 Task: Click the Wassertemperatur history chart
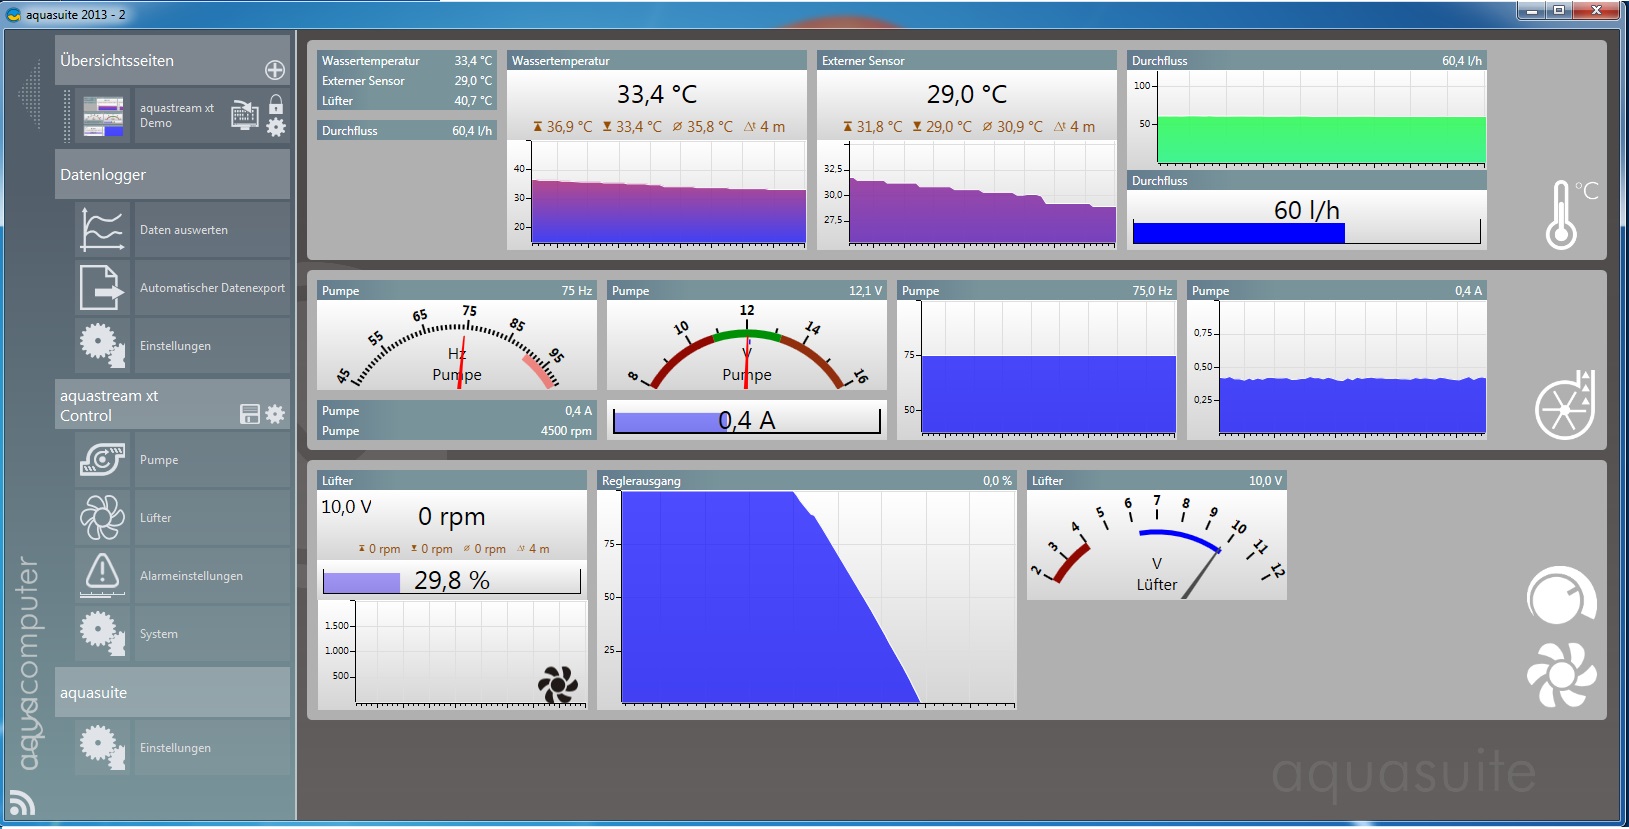click(x=657, y=193)
